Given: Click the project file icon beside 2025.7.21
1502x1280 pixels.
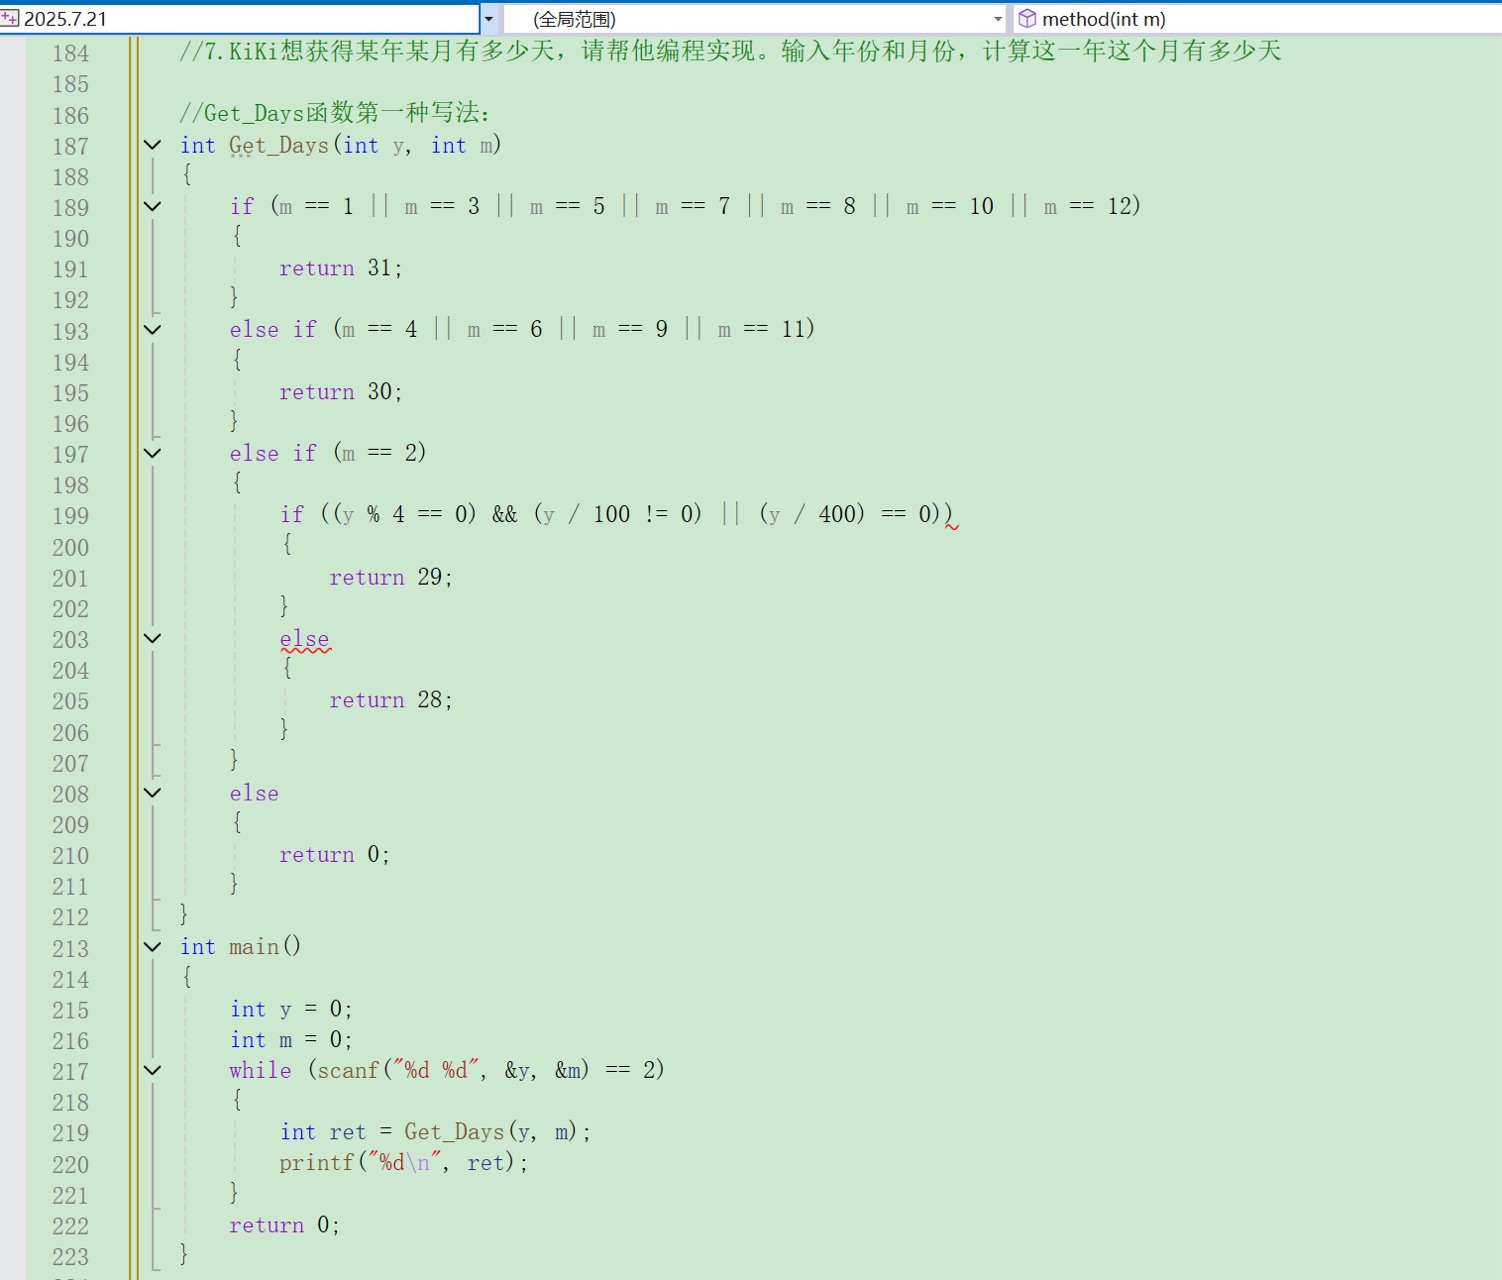Looking at the screenshot, I should pyautogui.click(x=10, y=19).
